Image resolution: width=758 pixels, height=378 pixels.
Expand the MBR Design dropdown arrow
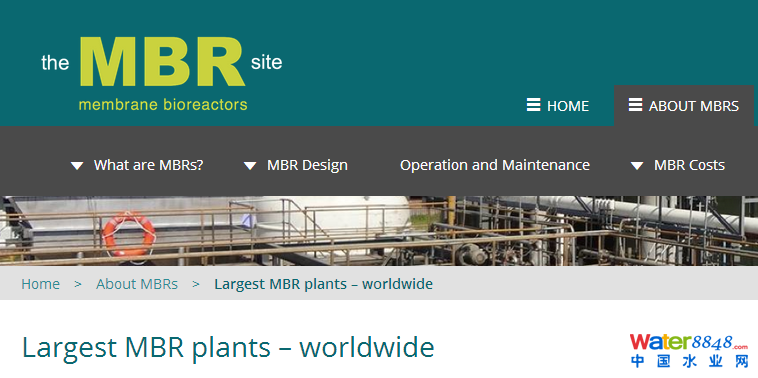click(x=250, y=166)
